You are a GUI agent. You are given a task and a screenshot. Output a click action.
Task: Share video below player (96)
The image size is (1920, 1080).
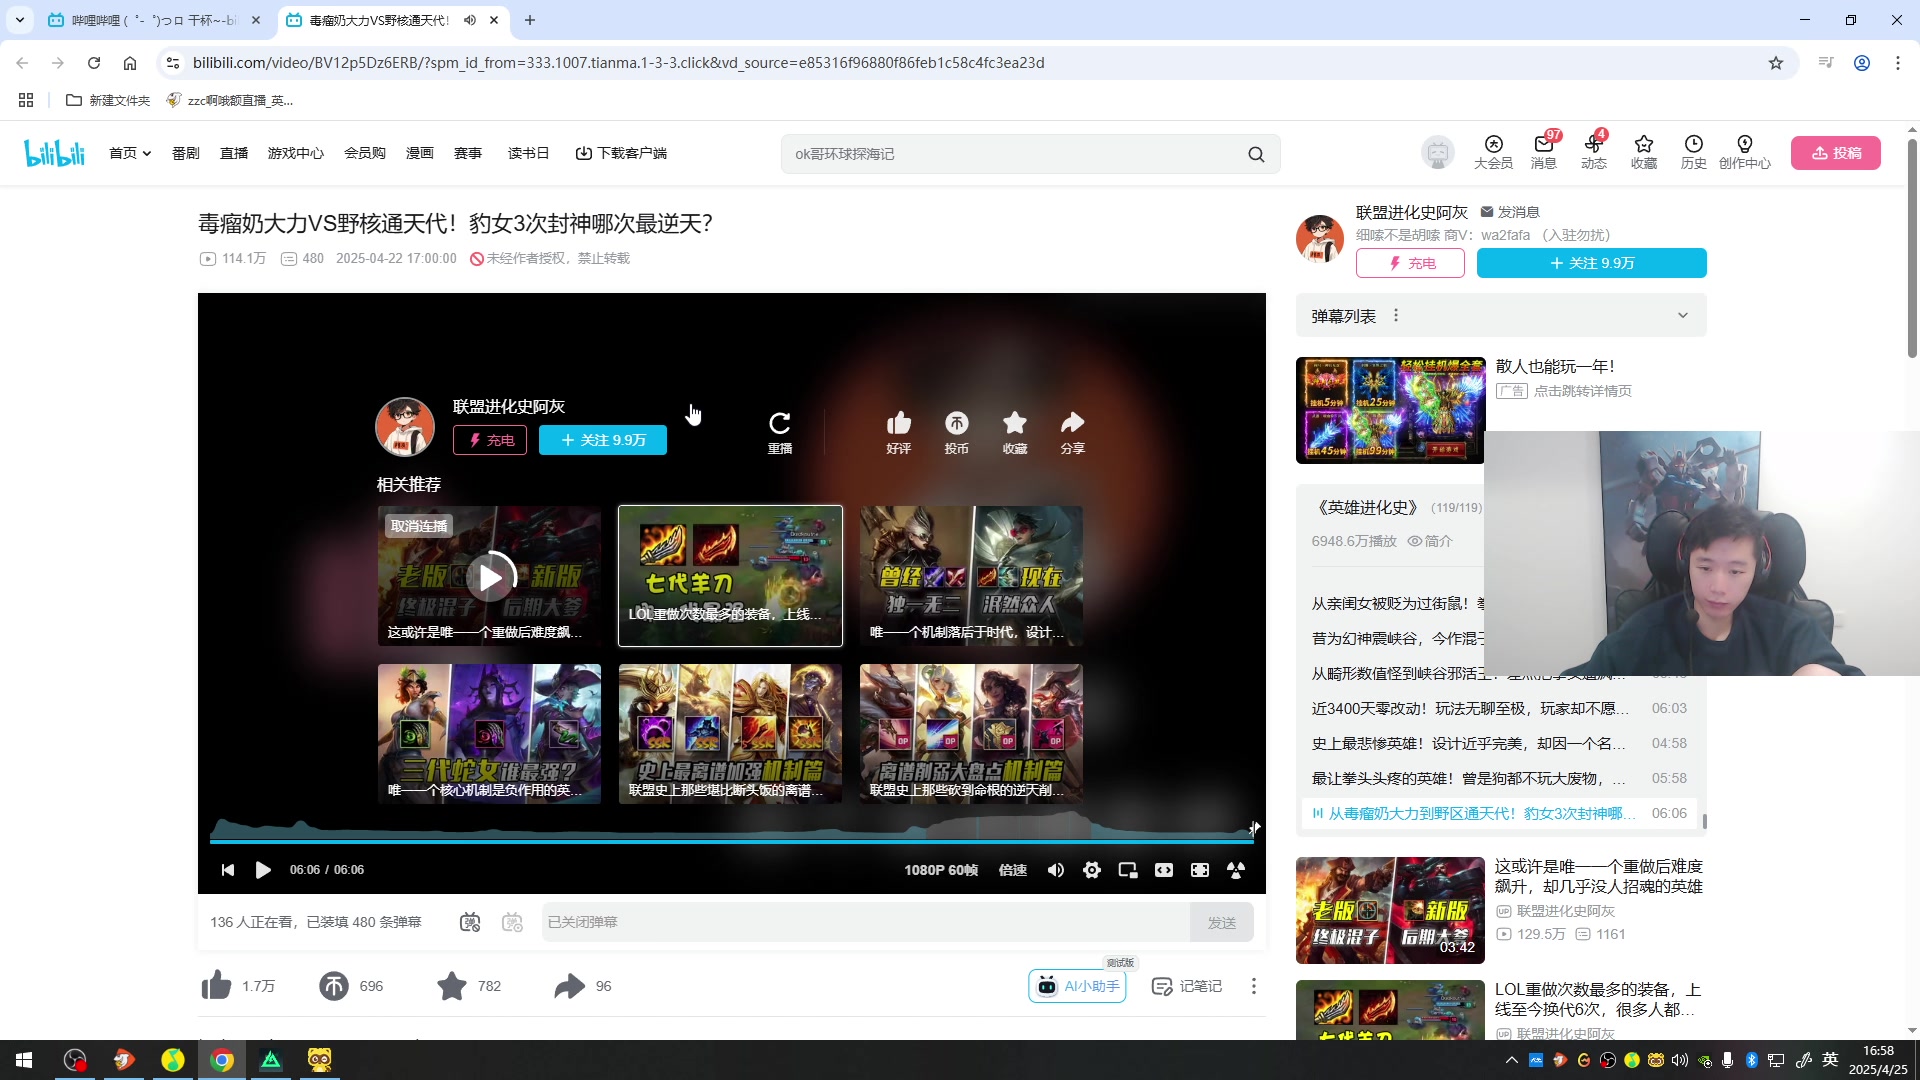583,986
